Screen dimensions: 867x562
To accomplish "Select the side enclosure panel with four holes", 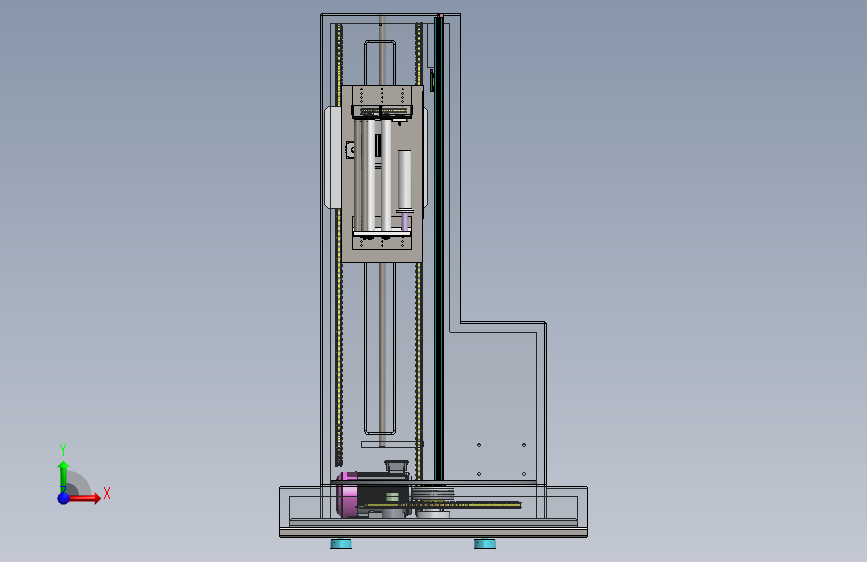I will point(492,407).
